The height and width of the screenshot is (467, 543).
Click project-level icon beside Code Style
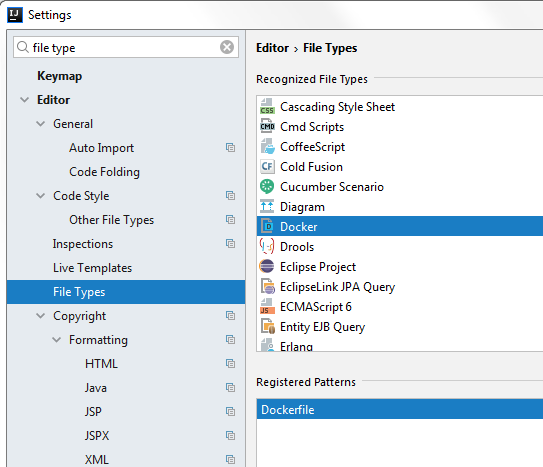(x=230, y=196)
